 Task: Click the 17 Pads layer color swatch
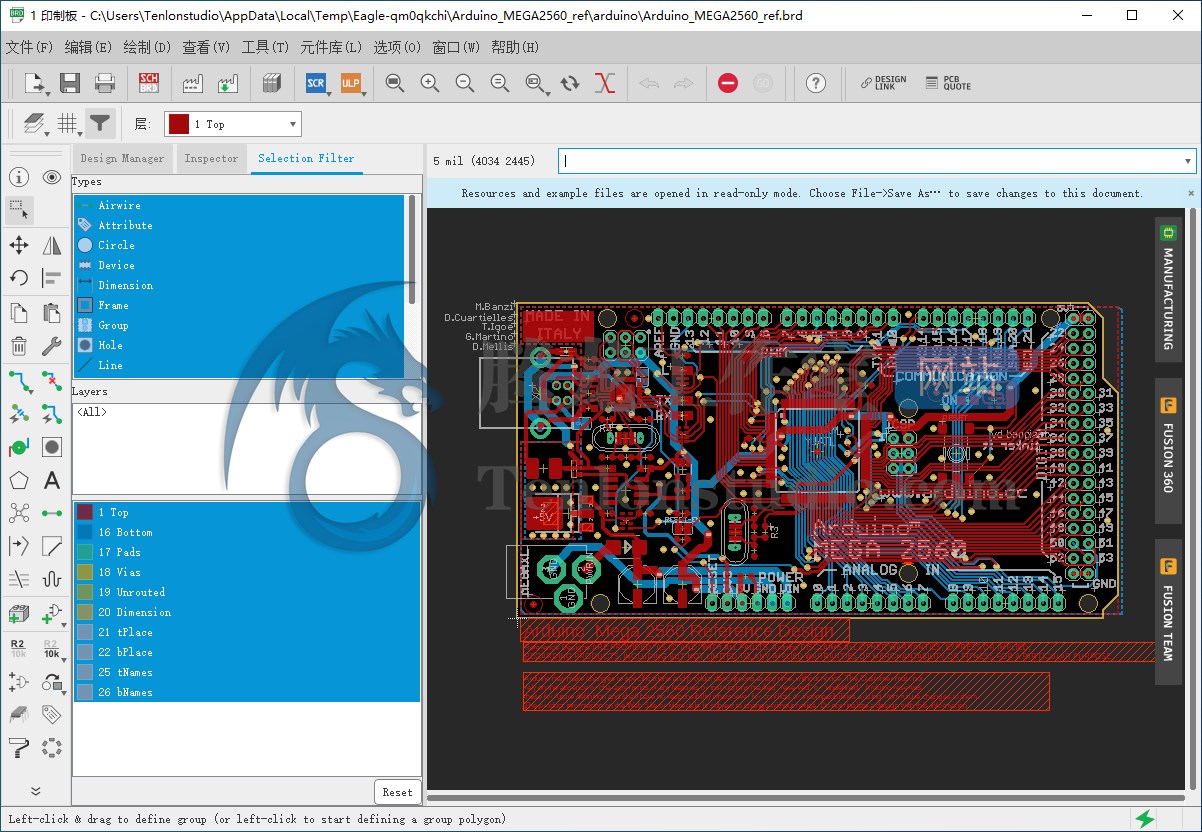[85, 552]
